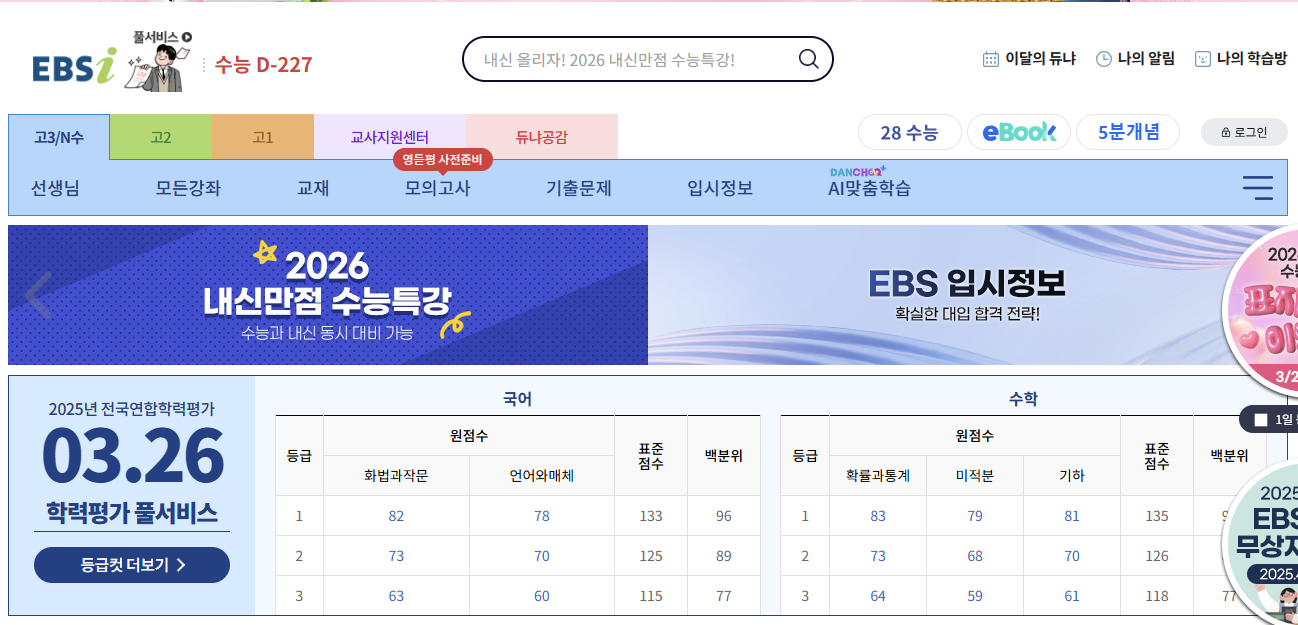Go to previous banner slide arrow
The width and height of the screenshot is (1298, 625).
click(38, 295)
